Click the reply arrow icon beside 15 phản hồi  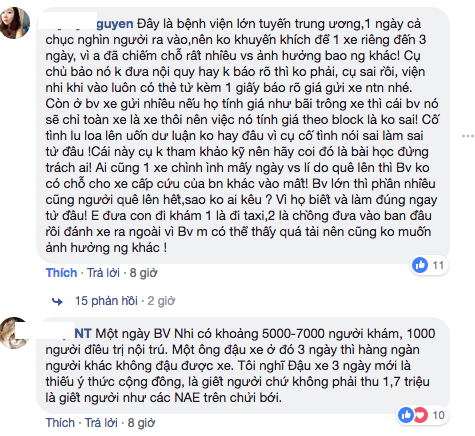point(57,301)
